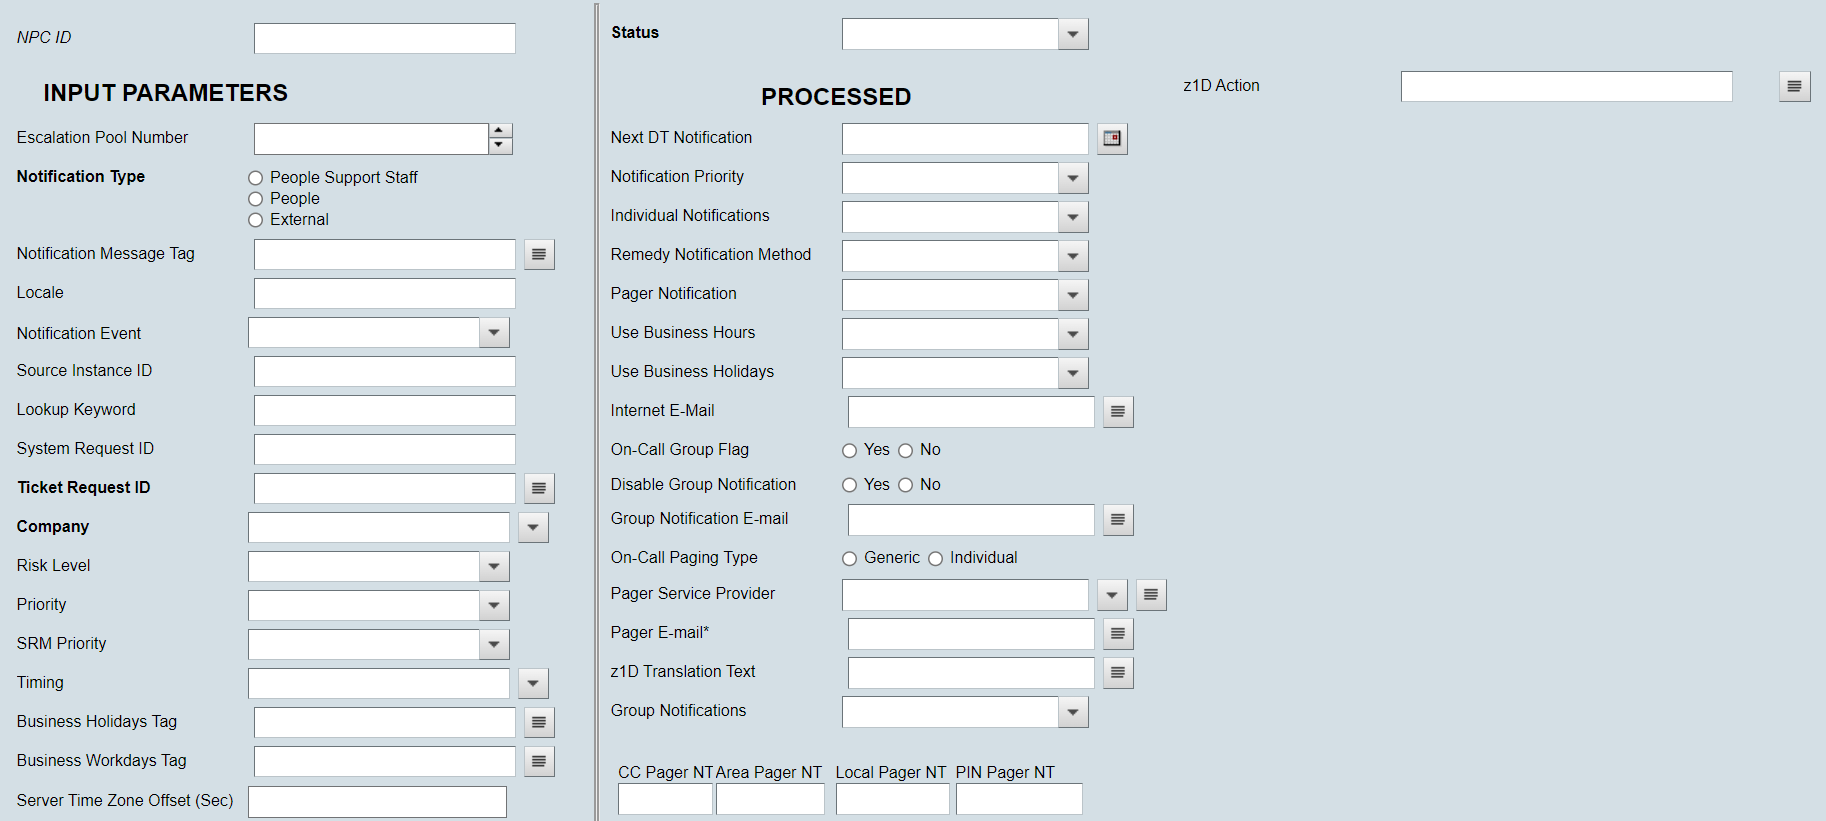Screen dimensions: 1826x821
Task: Select Individual for On-Call Paging Type
Action: (x=936, y=559)
